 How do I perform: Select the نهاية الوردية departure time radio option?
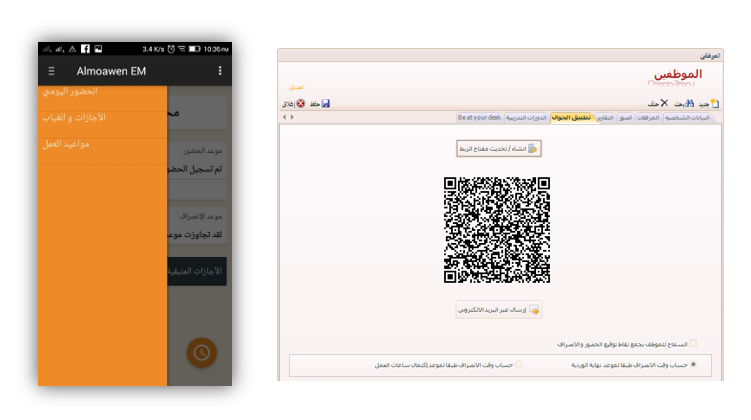click(693, 365)
